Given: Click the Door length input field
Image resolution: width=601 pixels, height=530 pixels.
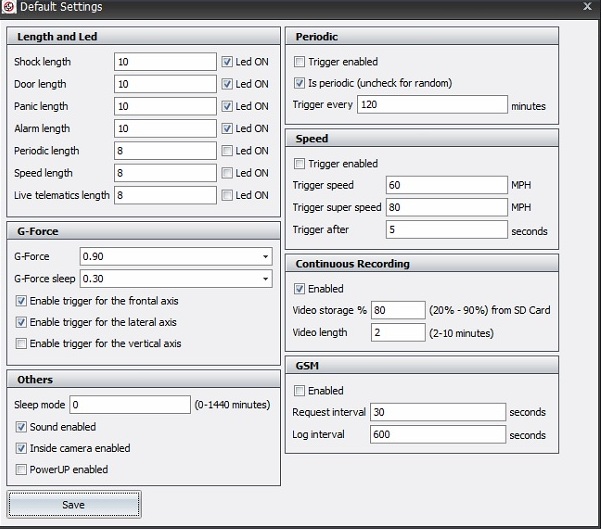Looking at the screenshot, I should tap(165, 84).
